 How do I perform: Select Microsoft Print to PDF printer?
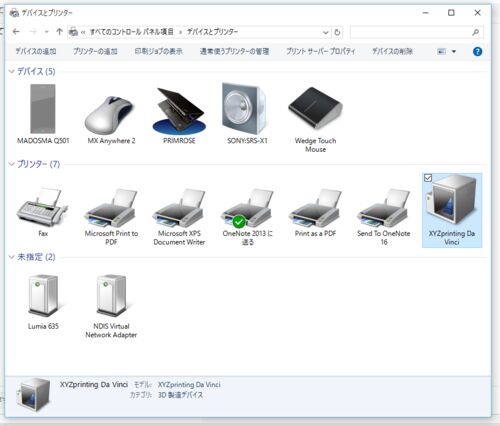click(111, 217)
